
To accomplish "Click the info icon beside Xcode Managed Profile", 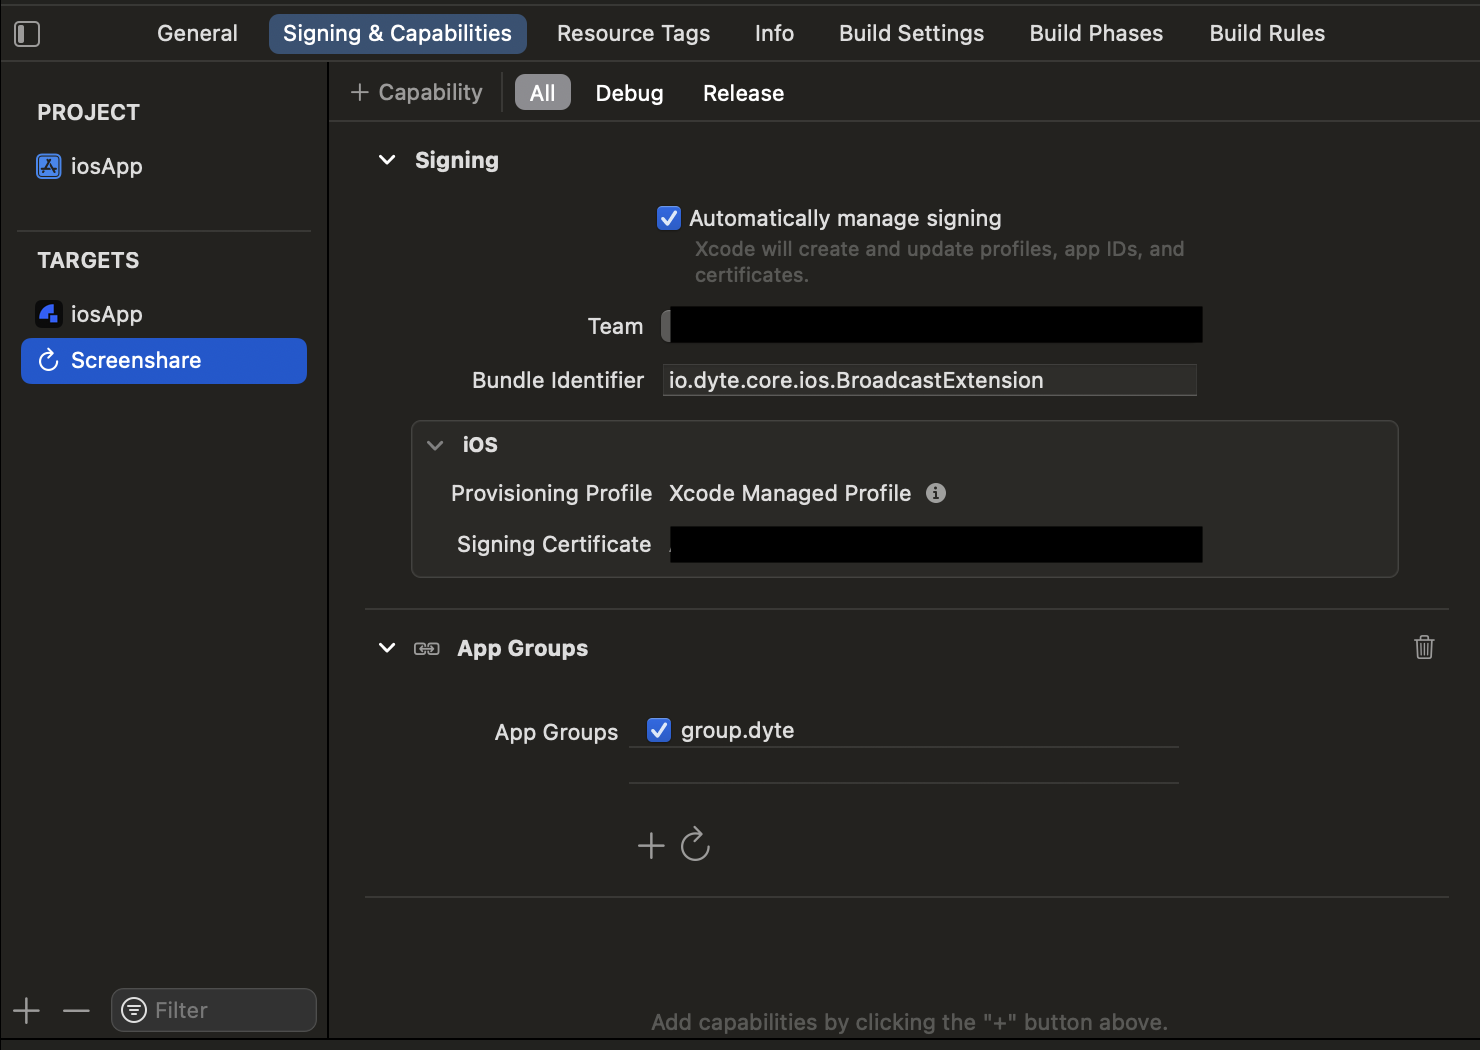I will coord(936,493).
